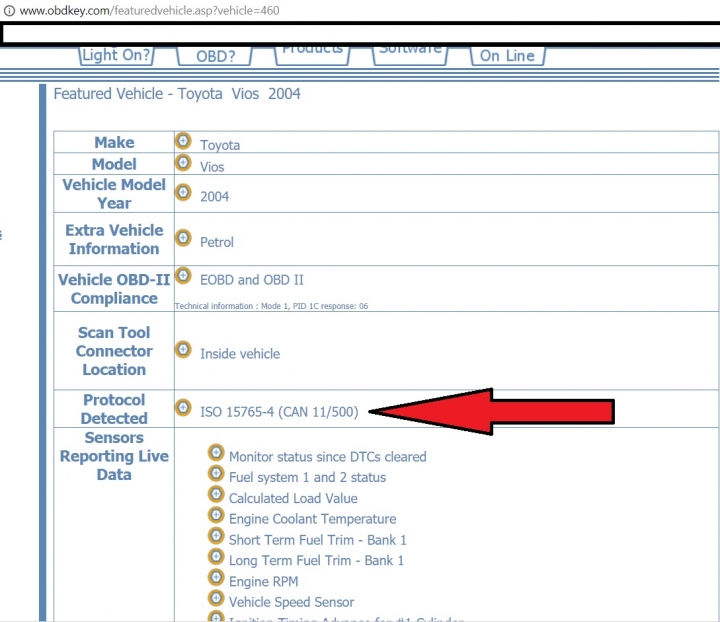The width and height of the screenshot is (720, 622).
Task: Open the Products navigation tab
Action: tap(312, 56)
